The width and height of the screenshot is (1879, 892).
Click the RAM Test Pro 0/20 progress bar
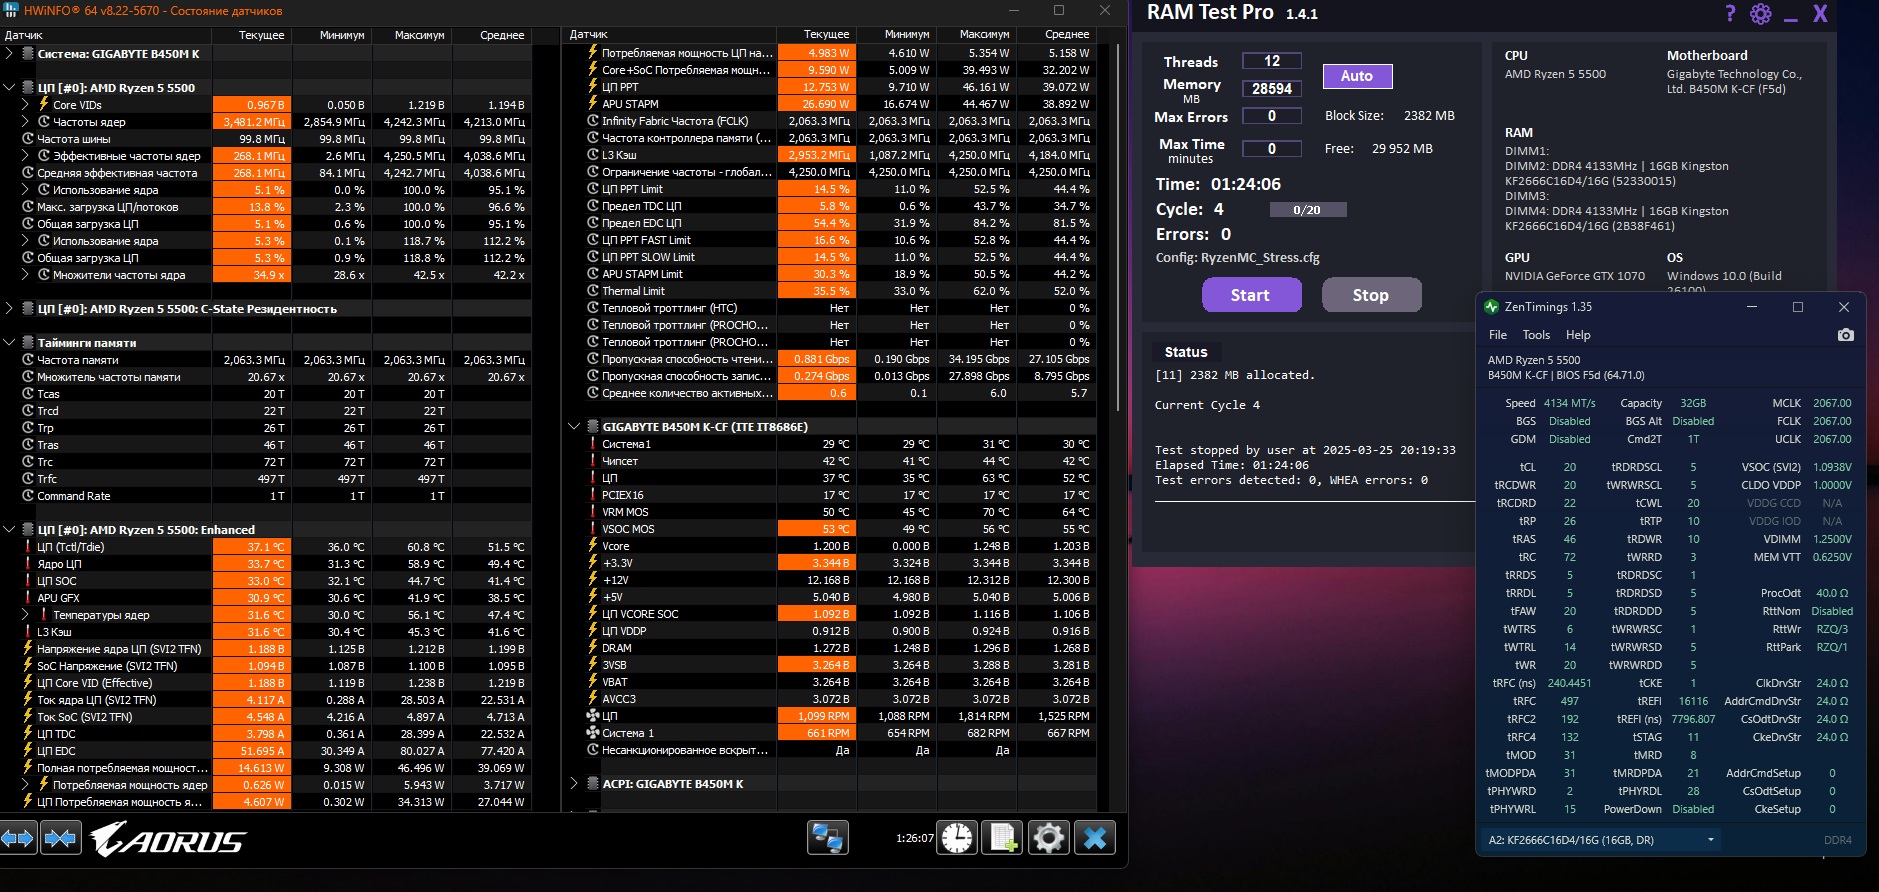pyautogui.click(x=1307, y=210)
